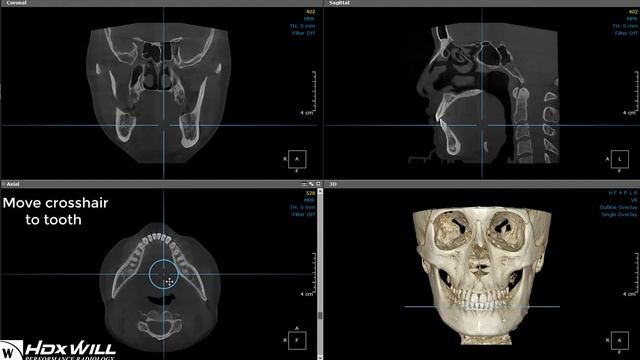Image resolution: width=640 pixels, height=360 pixels.
Task: Click TH: 0 mm in Axial panel
Action: (302, 207)
